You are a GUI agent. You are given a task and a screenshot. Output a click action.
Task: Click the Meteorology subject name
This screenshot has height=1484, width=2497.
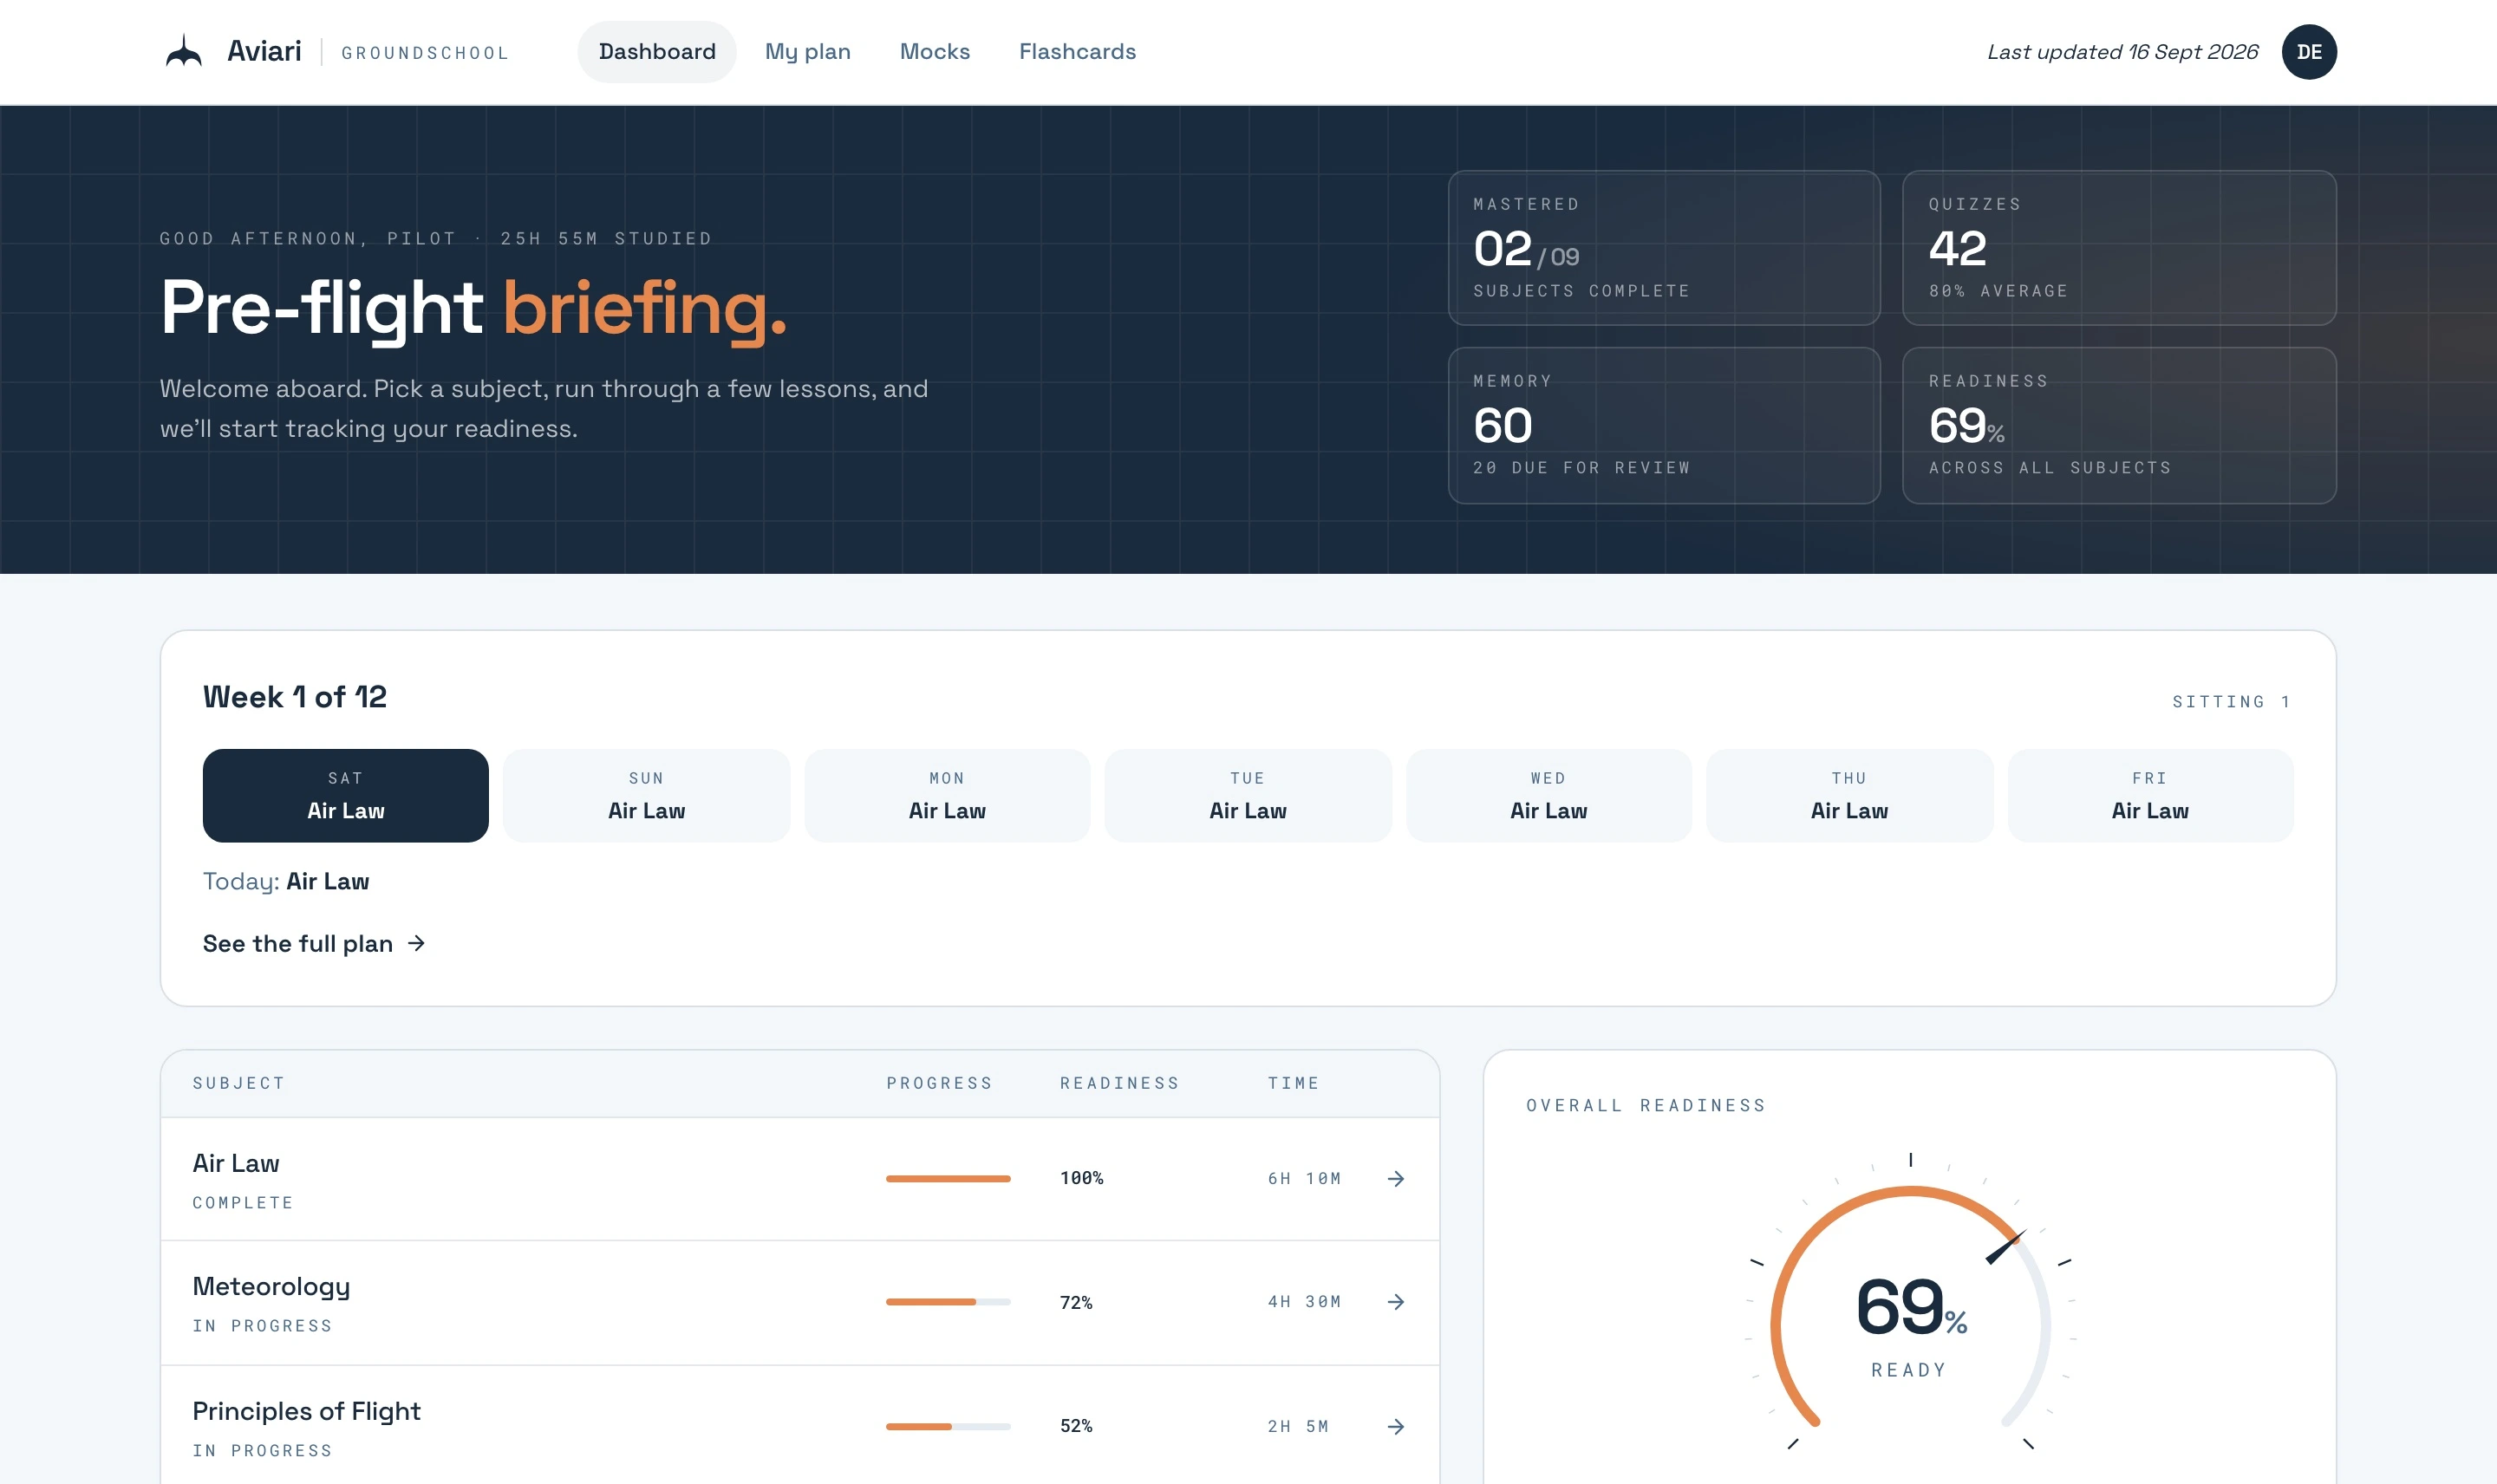coord(271,1287)
